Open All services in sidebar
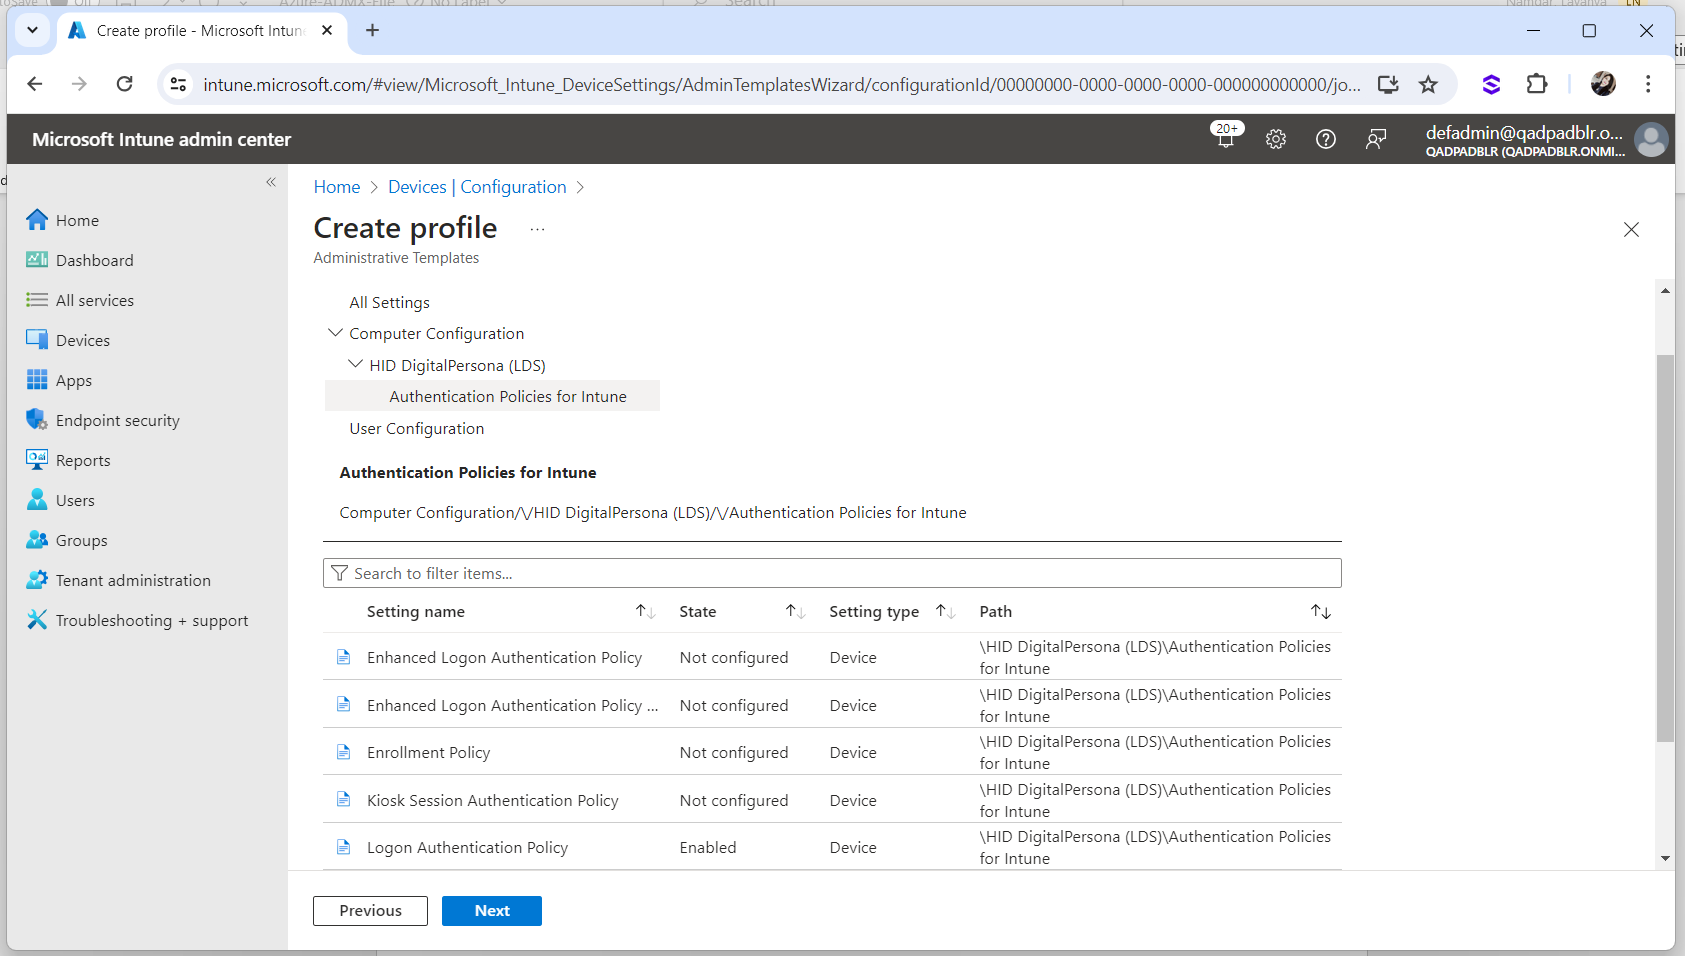This screenshot has height=956, width=1685. tap(94, 300)
